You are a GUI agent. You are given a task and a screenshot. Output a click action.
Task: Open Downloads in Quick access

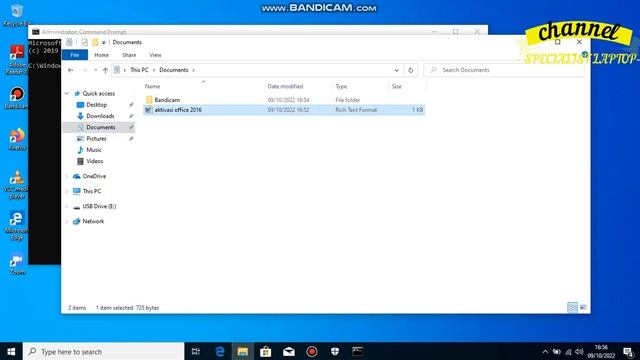tap(100, 116)
